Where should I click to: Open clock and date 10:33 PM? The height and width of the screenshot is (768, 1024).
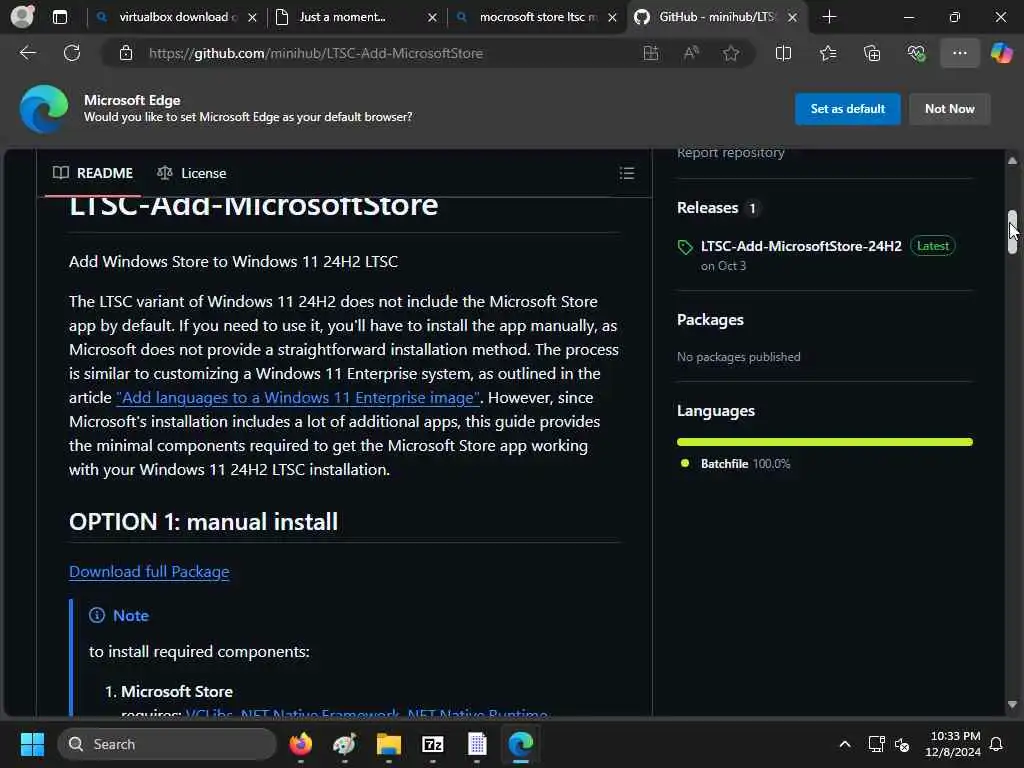(x=952, y=744)
